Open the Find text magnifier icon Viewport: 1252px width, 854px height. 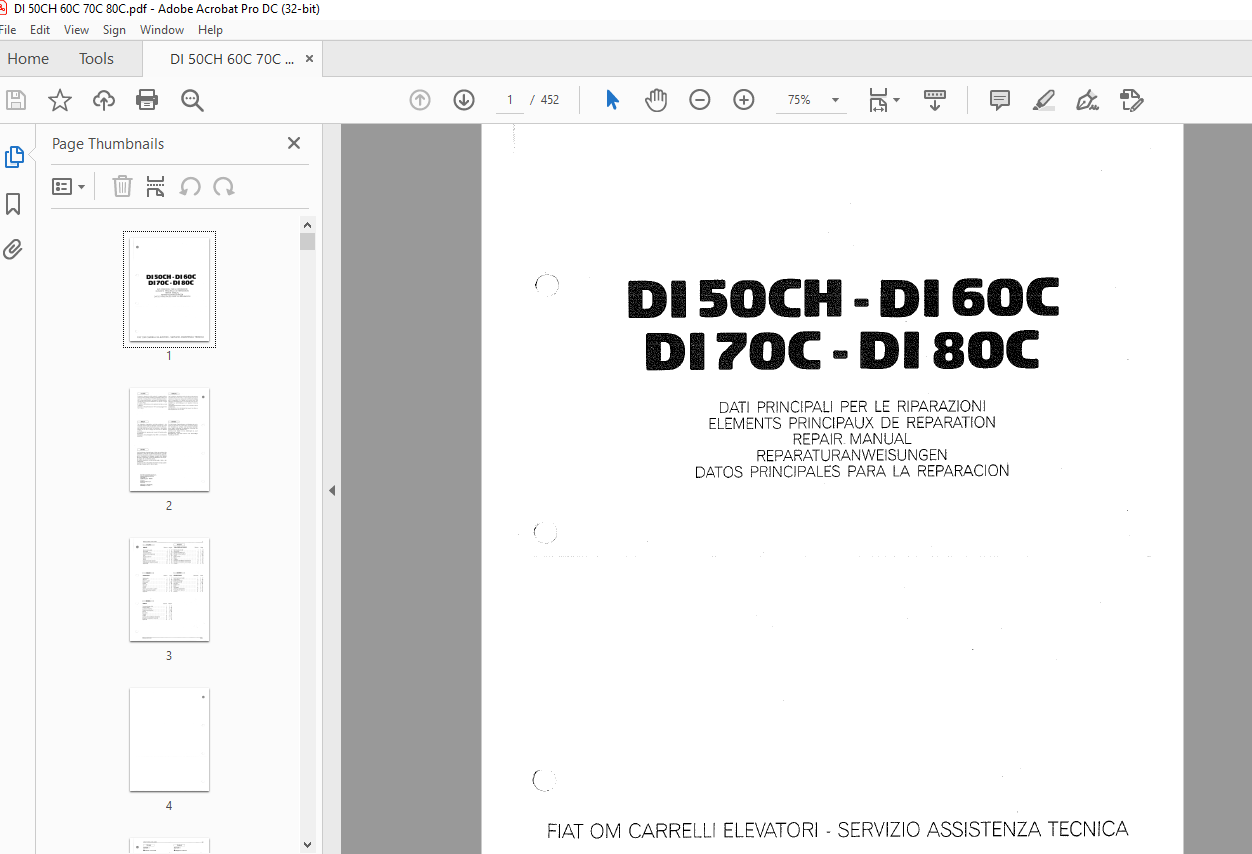tap(192, 100)
